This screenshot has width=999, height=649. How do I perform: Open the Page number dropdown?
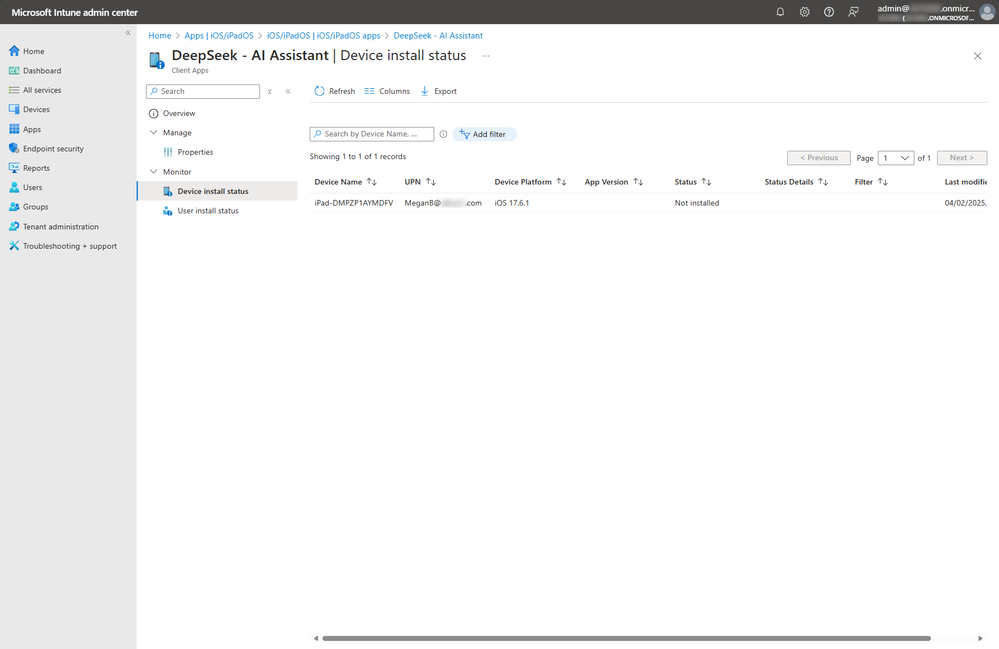[x=896, y=158]
